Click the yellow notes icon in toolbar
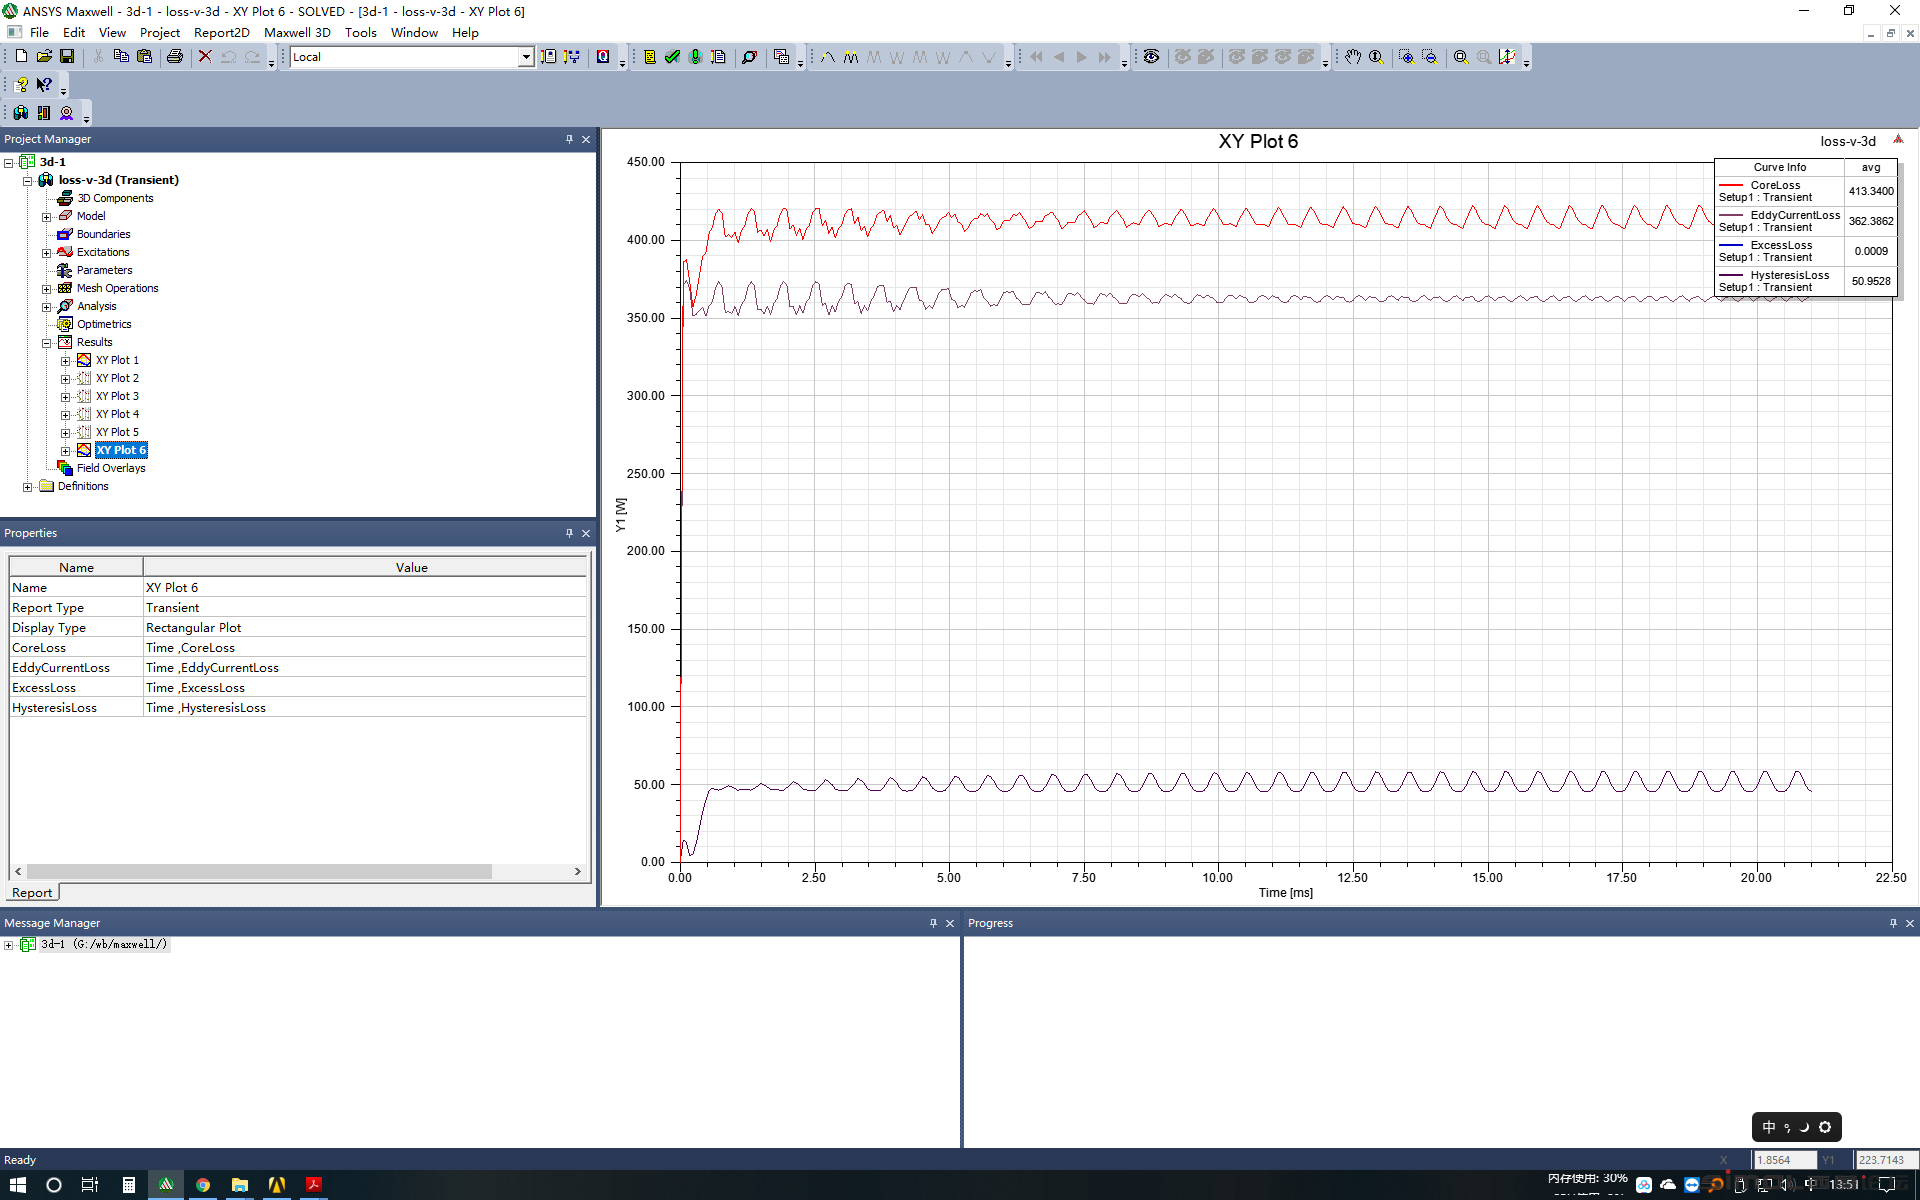 point(649,57)
